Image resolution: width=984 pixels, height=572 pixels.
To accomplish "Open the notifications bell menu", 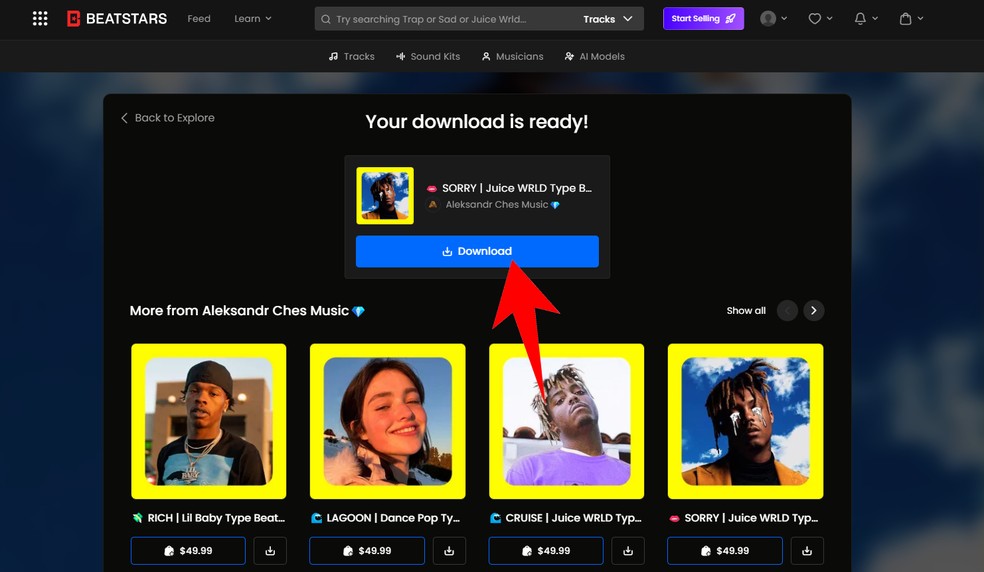I will click(860, 19).
